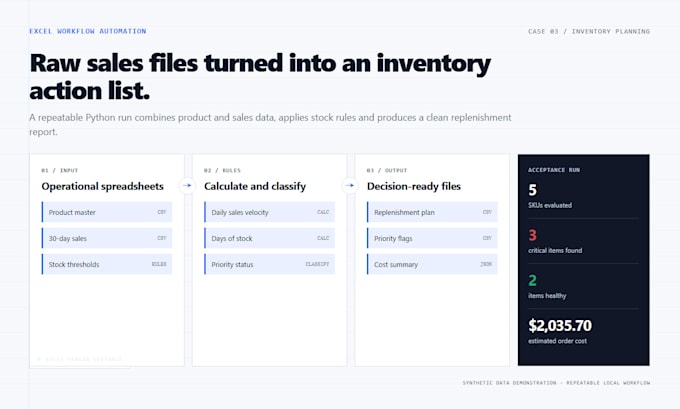Click the green number 2 for healthy items

click(533, 280)
